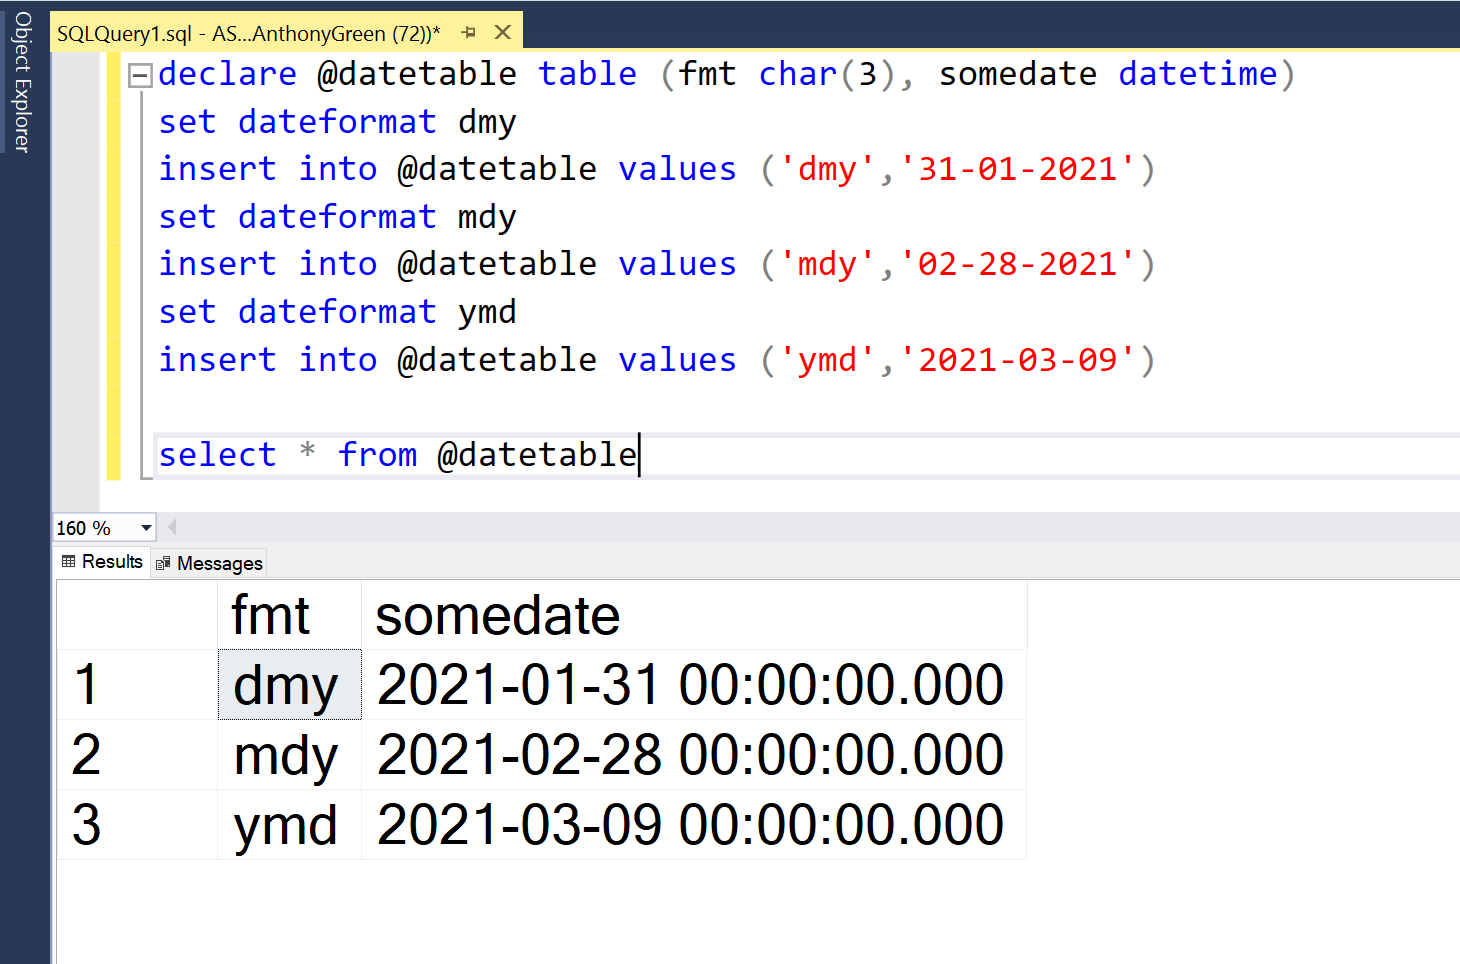Close the SQLQuery1.sql query tab
Viewport: 1460px width, 964px height.
pos(503,33)
